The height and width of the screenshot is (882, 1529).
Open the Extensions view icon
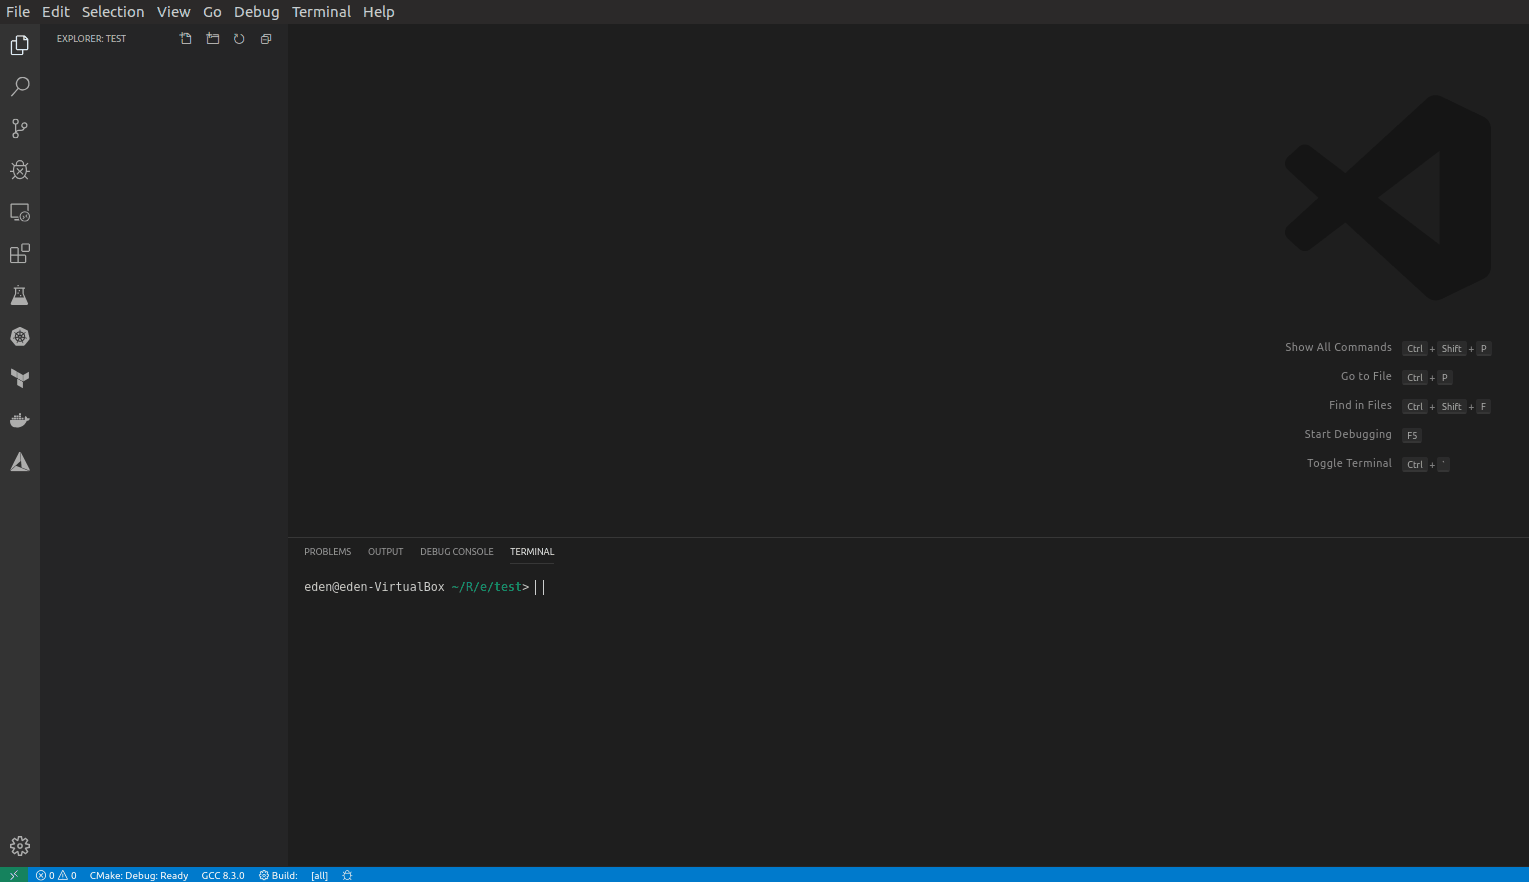tap(19, 253)
